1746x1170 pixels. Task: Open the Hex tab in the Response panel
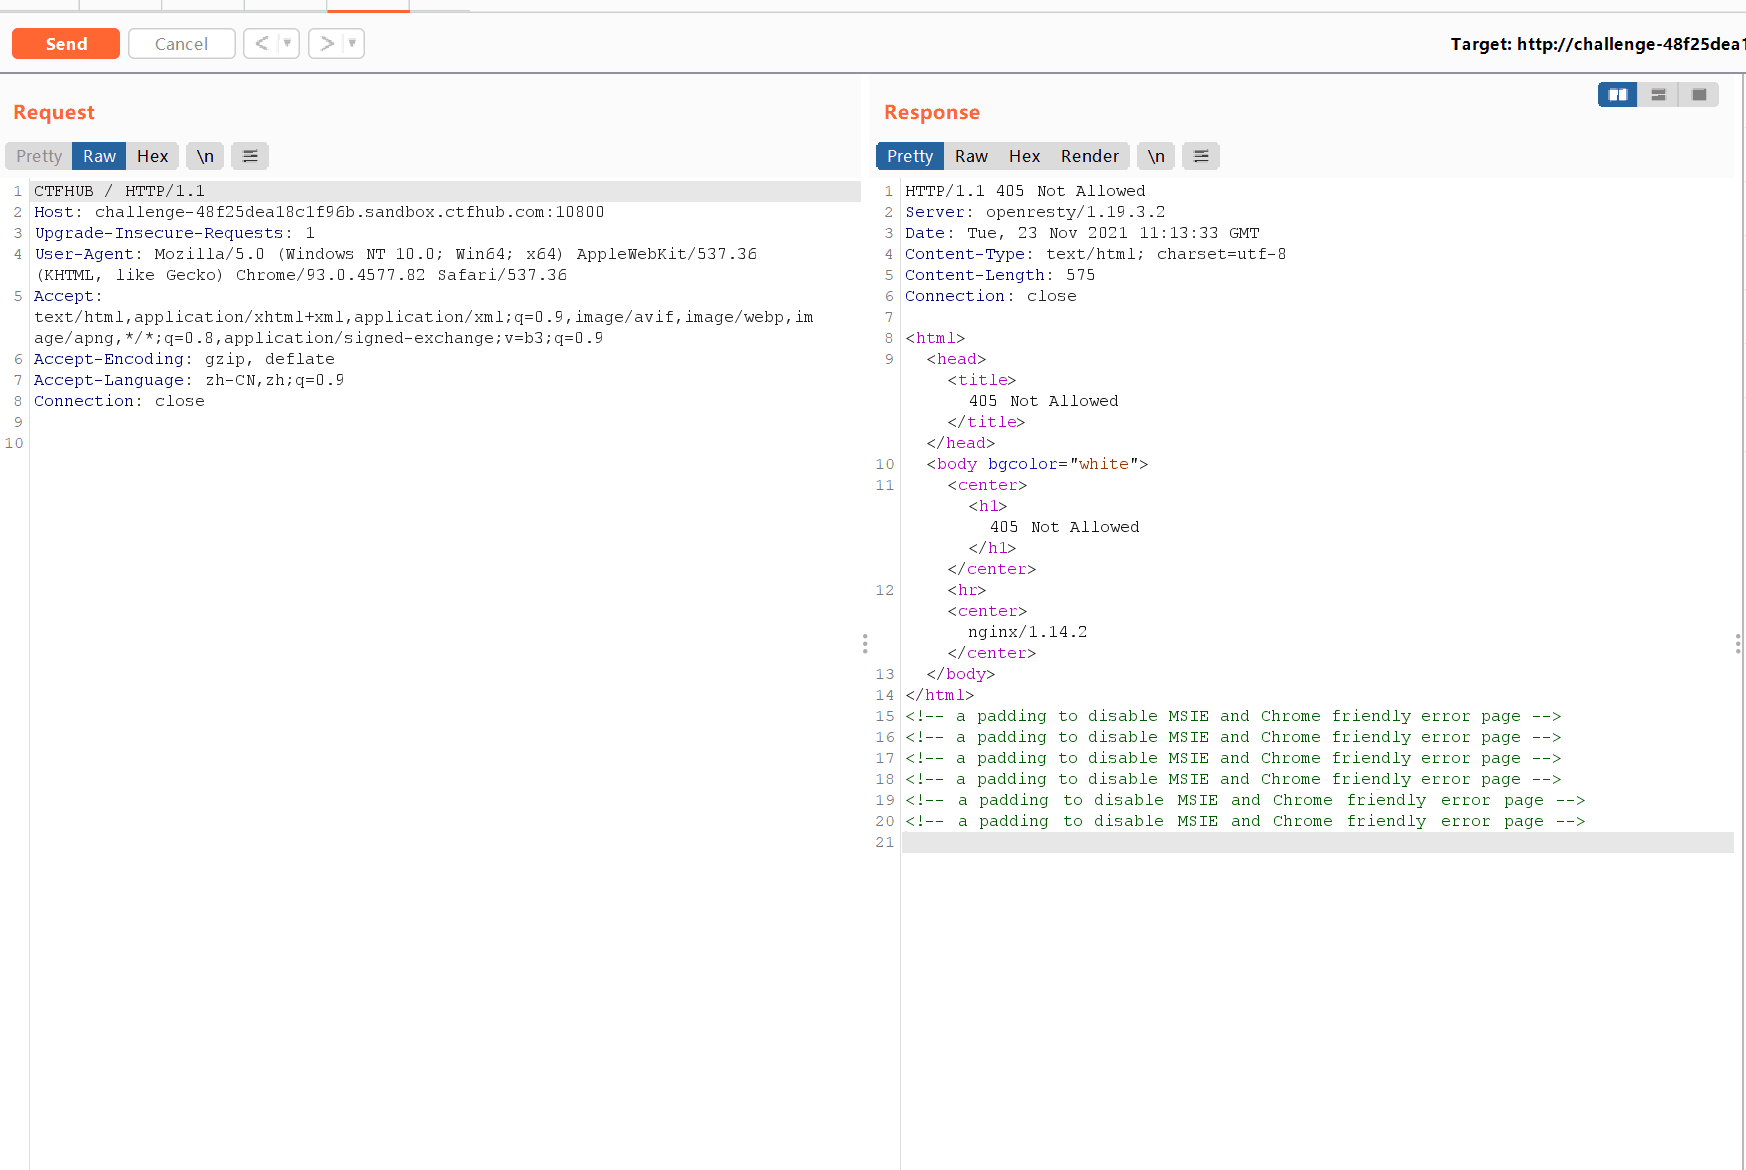(x=1024, y=156)
